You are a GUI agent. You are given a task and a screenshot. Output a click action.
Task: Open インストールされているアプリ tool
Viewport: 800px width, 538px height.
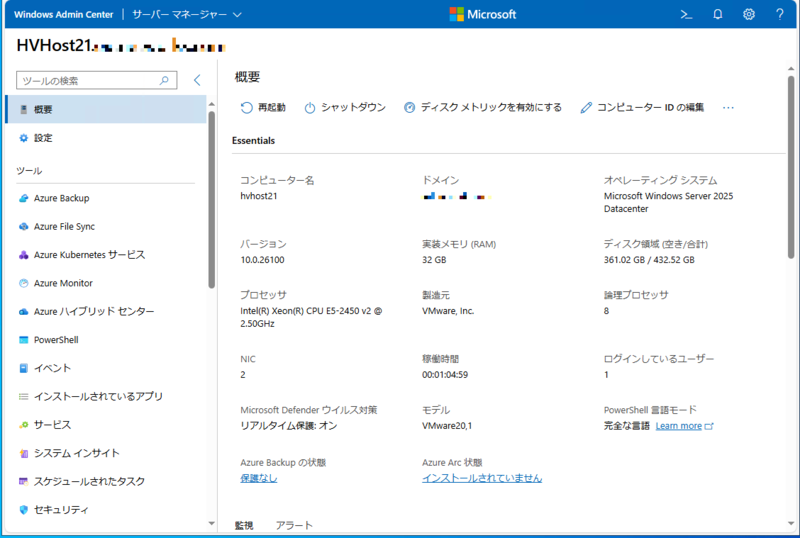coord(106,397)
